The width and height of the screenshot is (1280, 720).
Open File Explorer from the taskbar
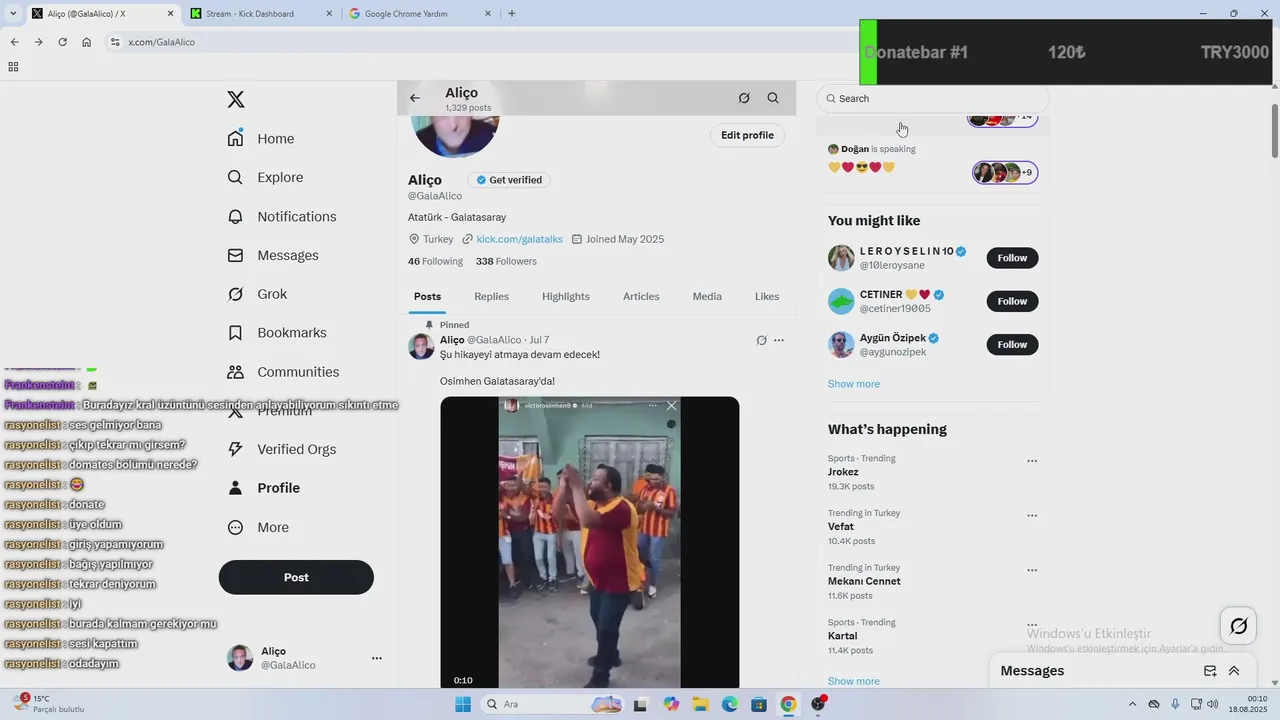point(700,704)
